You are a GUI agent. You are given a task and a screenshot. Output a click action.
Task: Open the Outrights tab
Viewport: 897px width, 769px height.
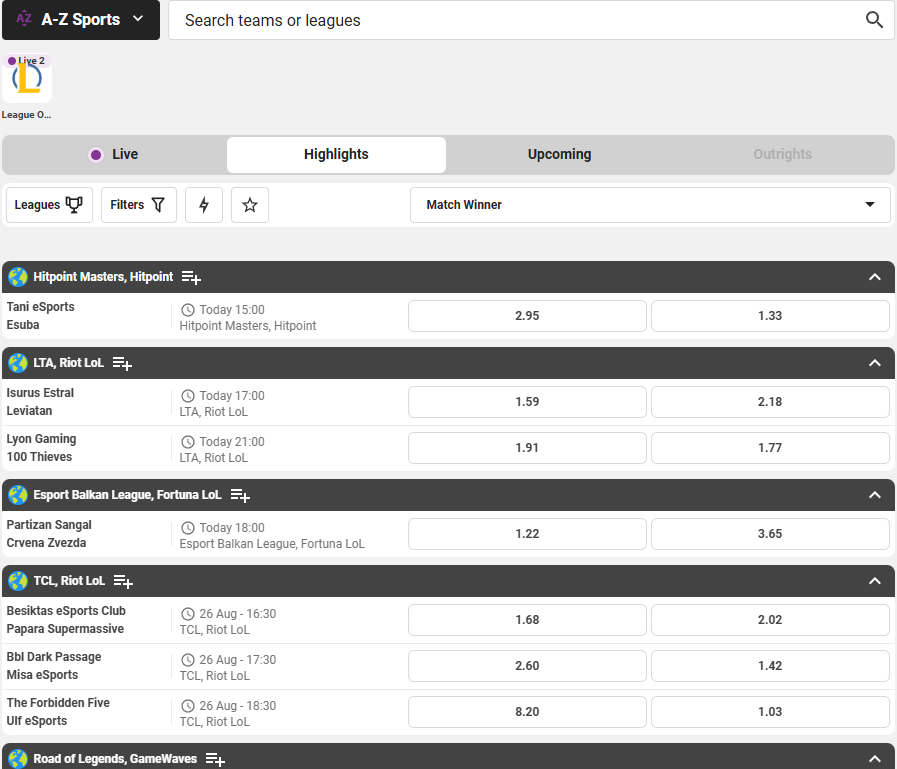tap(783, 154)
